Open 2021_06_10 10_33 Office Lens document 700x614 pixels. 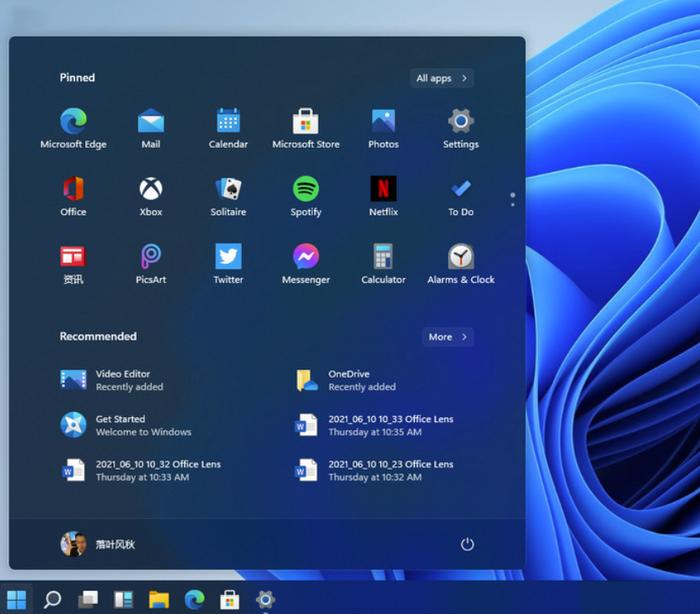point(374,425)
